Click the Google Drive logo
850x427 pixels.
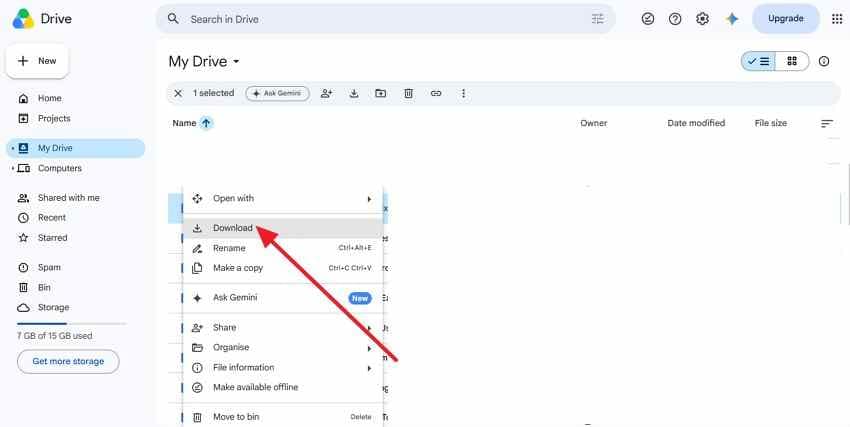(23, 18)
